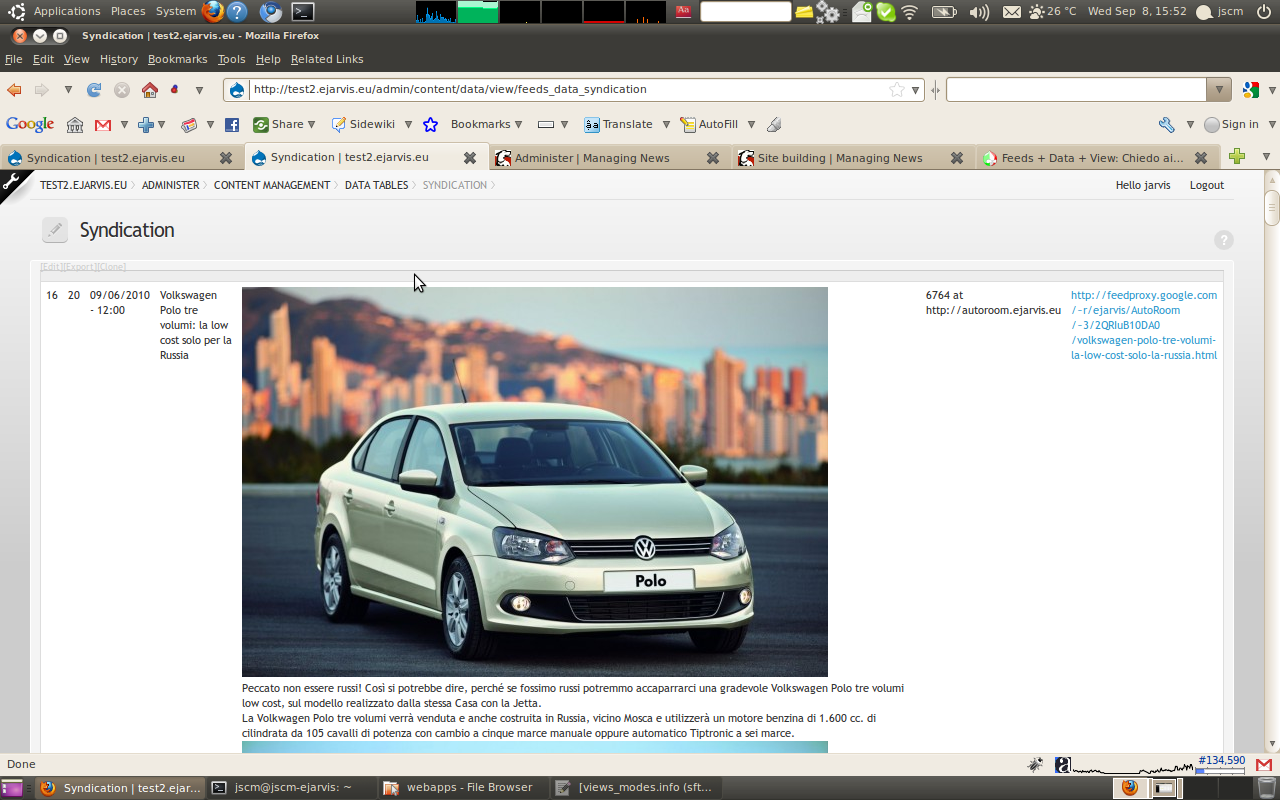The width and height of the screenshot is (1280, 800).
Task: Click the highlighter icon in Google Toolbar
Action: pyautogui.click(x=774, y=125)
